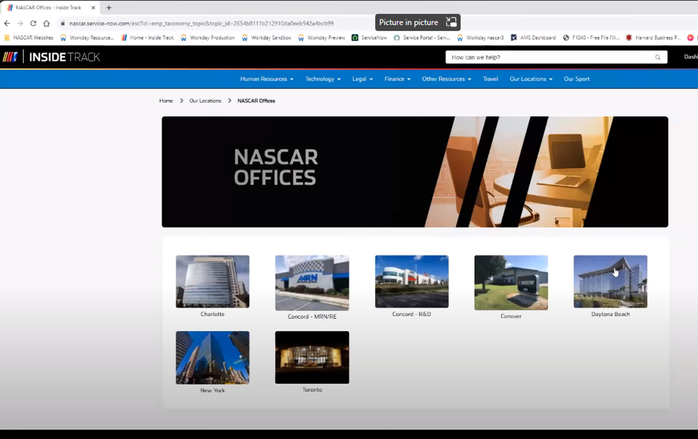The height and width of the screenshot is (439, 698).
Task: Click the site info lock icon
Action: click(63, 23)
